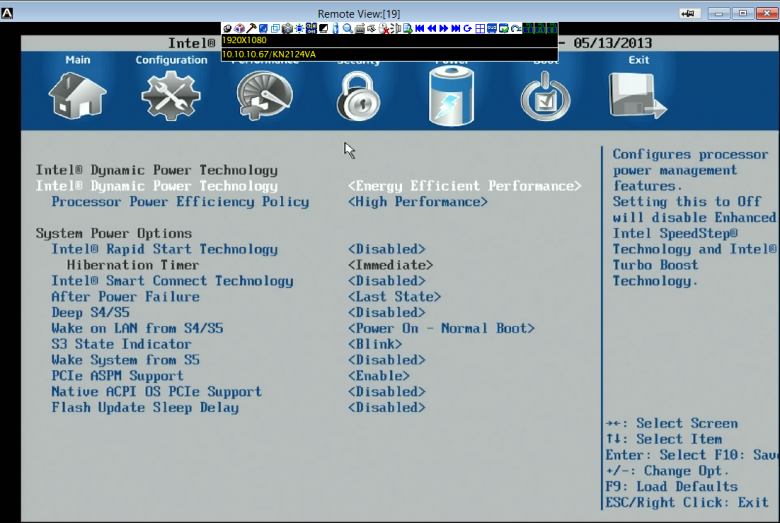Screen dimensions: 780x523
Task: Click the camera snapshot icon in KVM toolbar
Action: click(288, 28)
